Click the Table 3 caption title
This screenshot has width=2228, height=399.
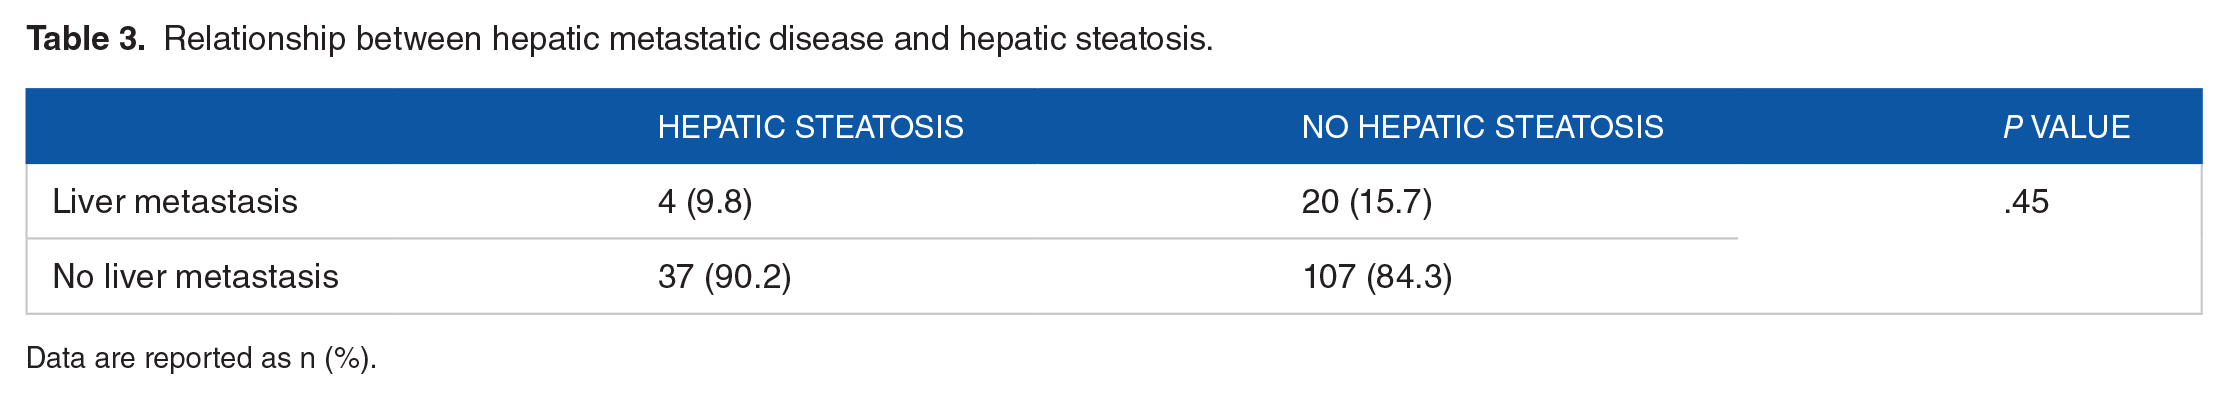(x=620, y=39)
